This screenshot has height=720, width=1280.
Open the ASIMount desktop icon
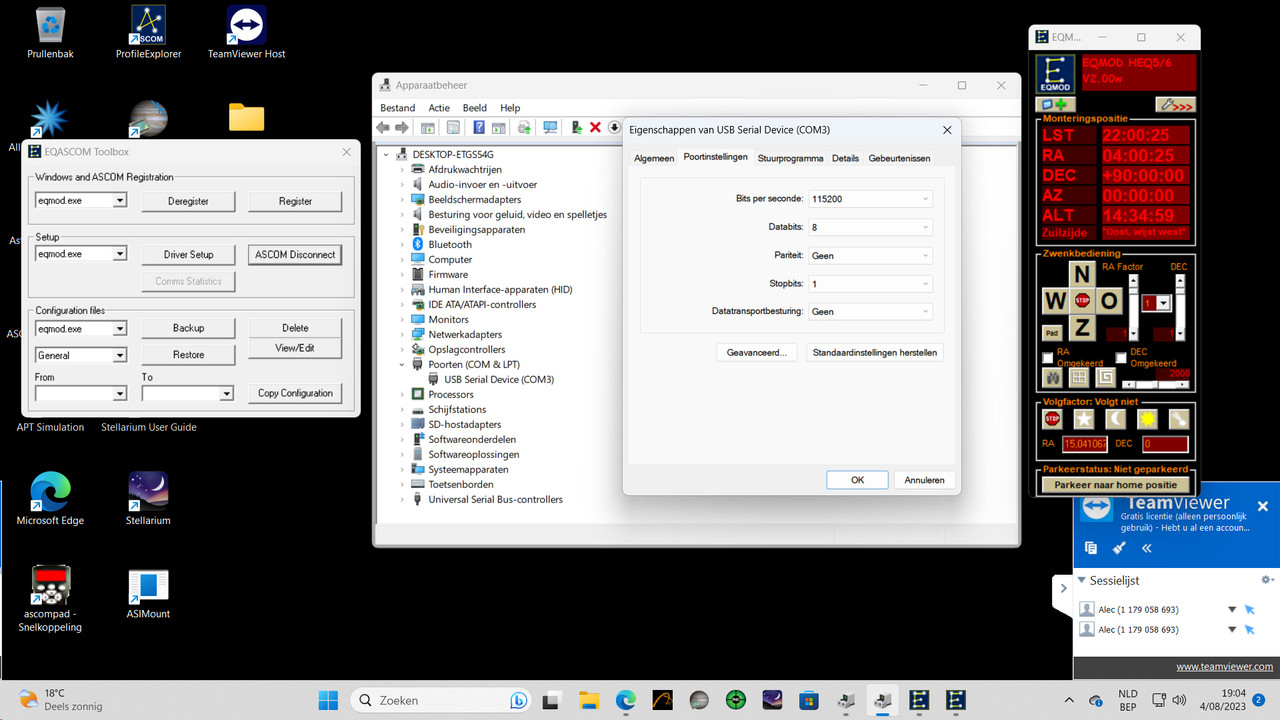coord(148,593)
